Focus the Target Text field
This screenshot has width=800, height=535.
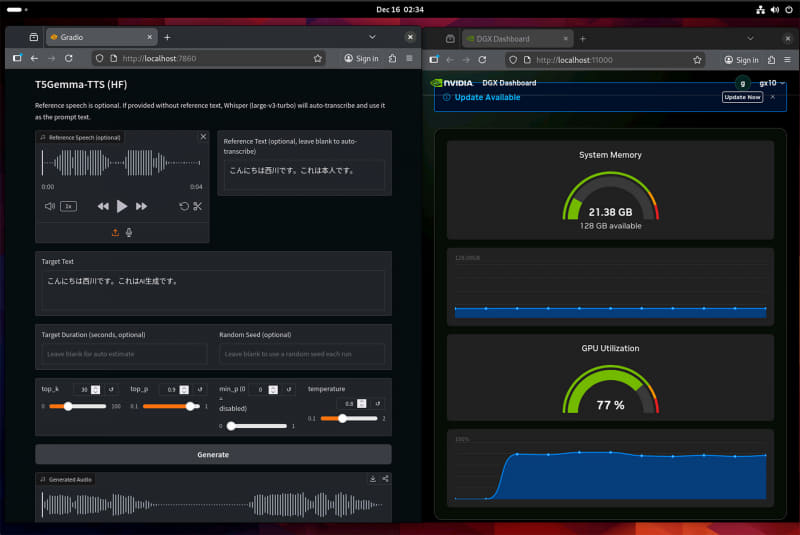point(213,290)
